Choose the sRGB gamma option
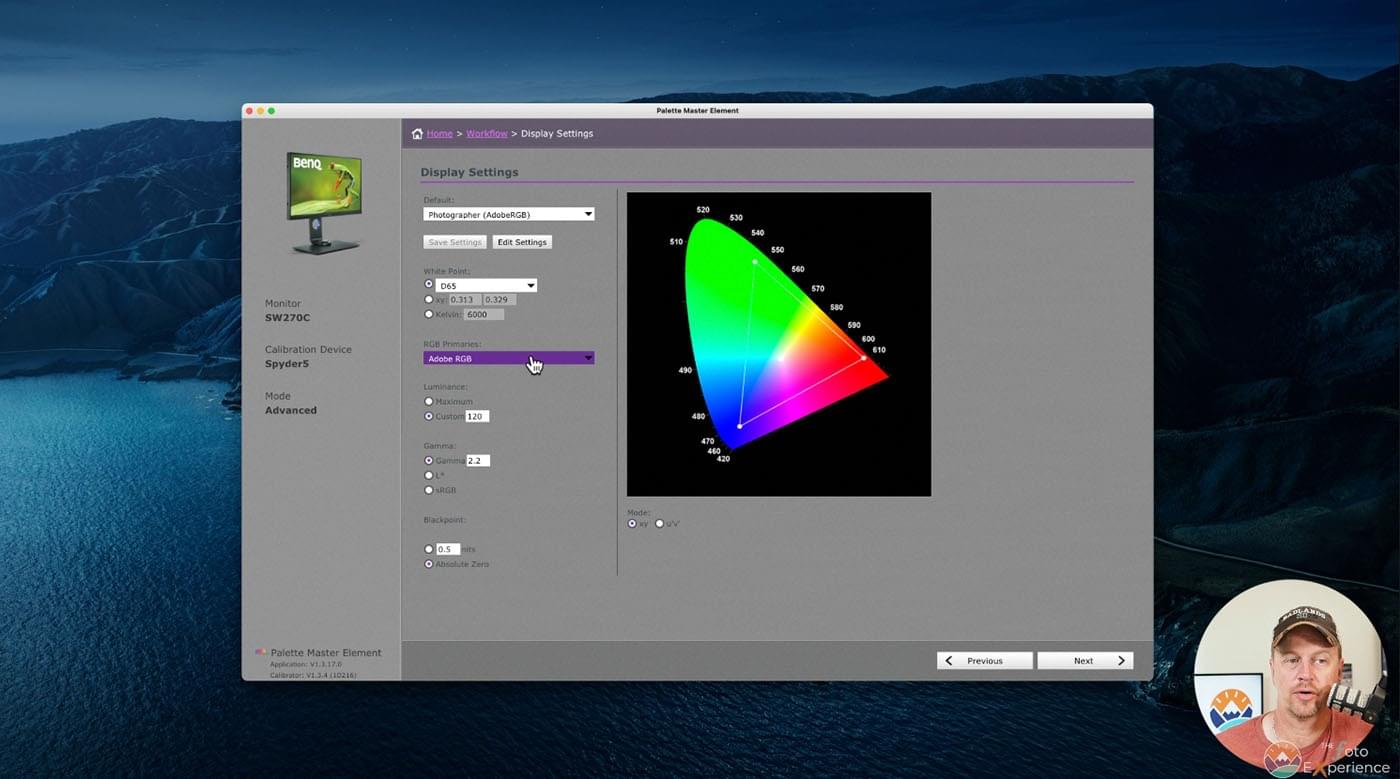 click(429, 490)
